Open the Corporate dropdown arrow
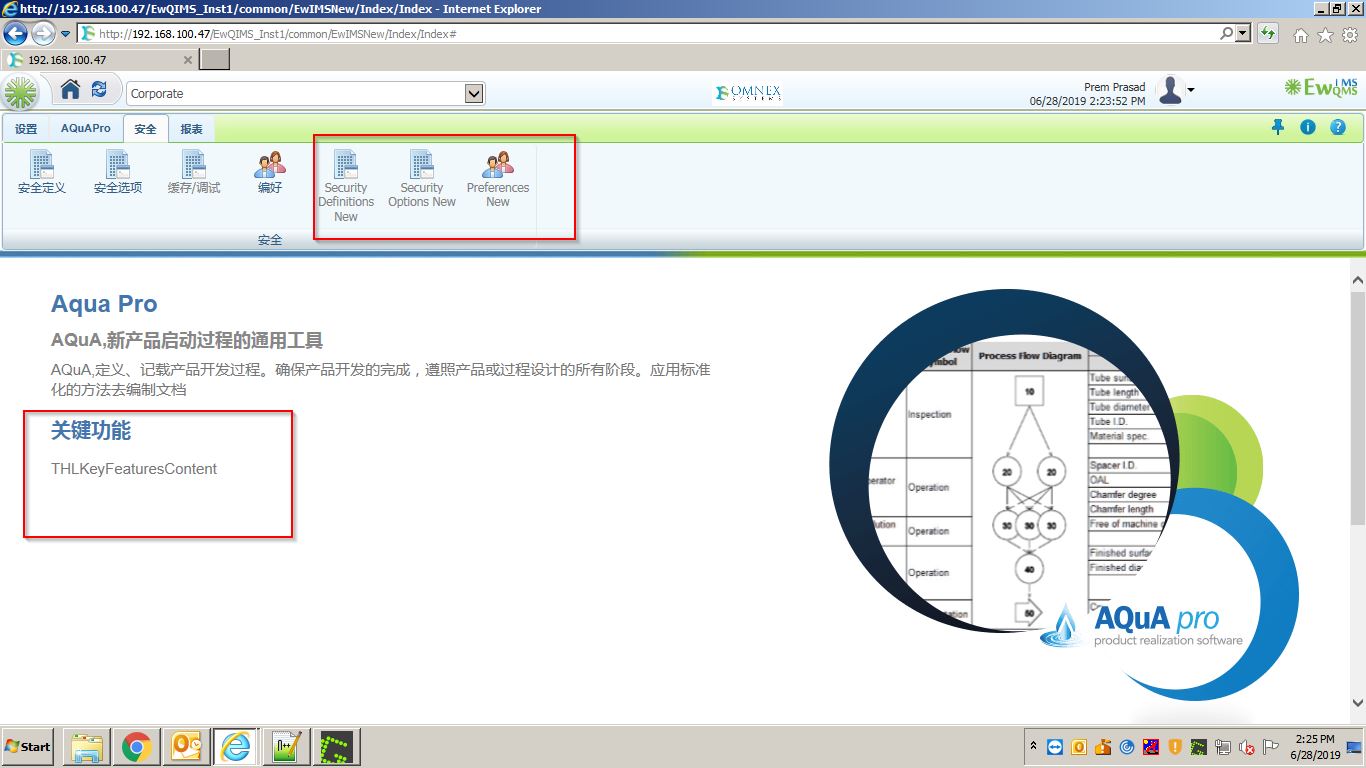The image size is (1366, 768). pos(474,93)
